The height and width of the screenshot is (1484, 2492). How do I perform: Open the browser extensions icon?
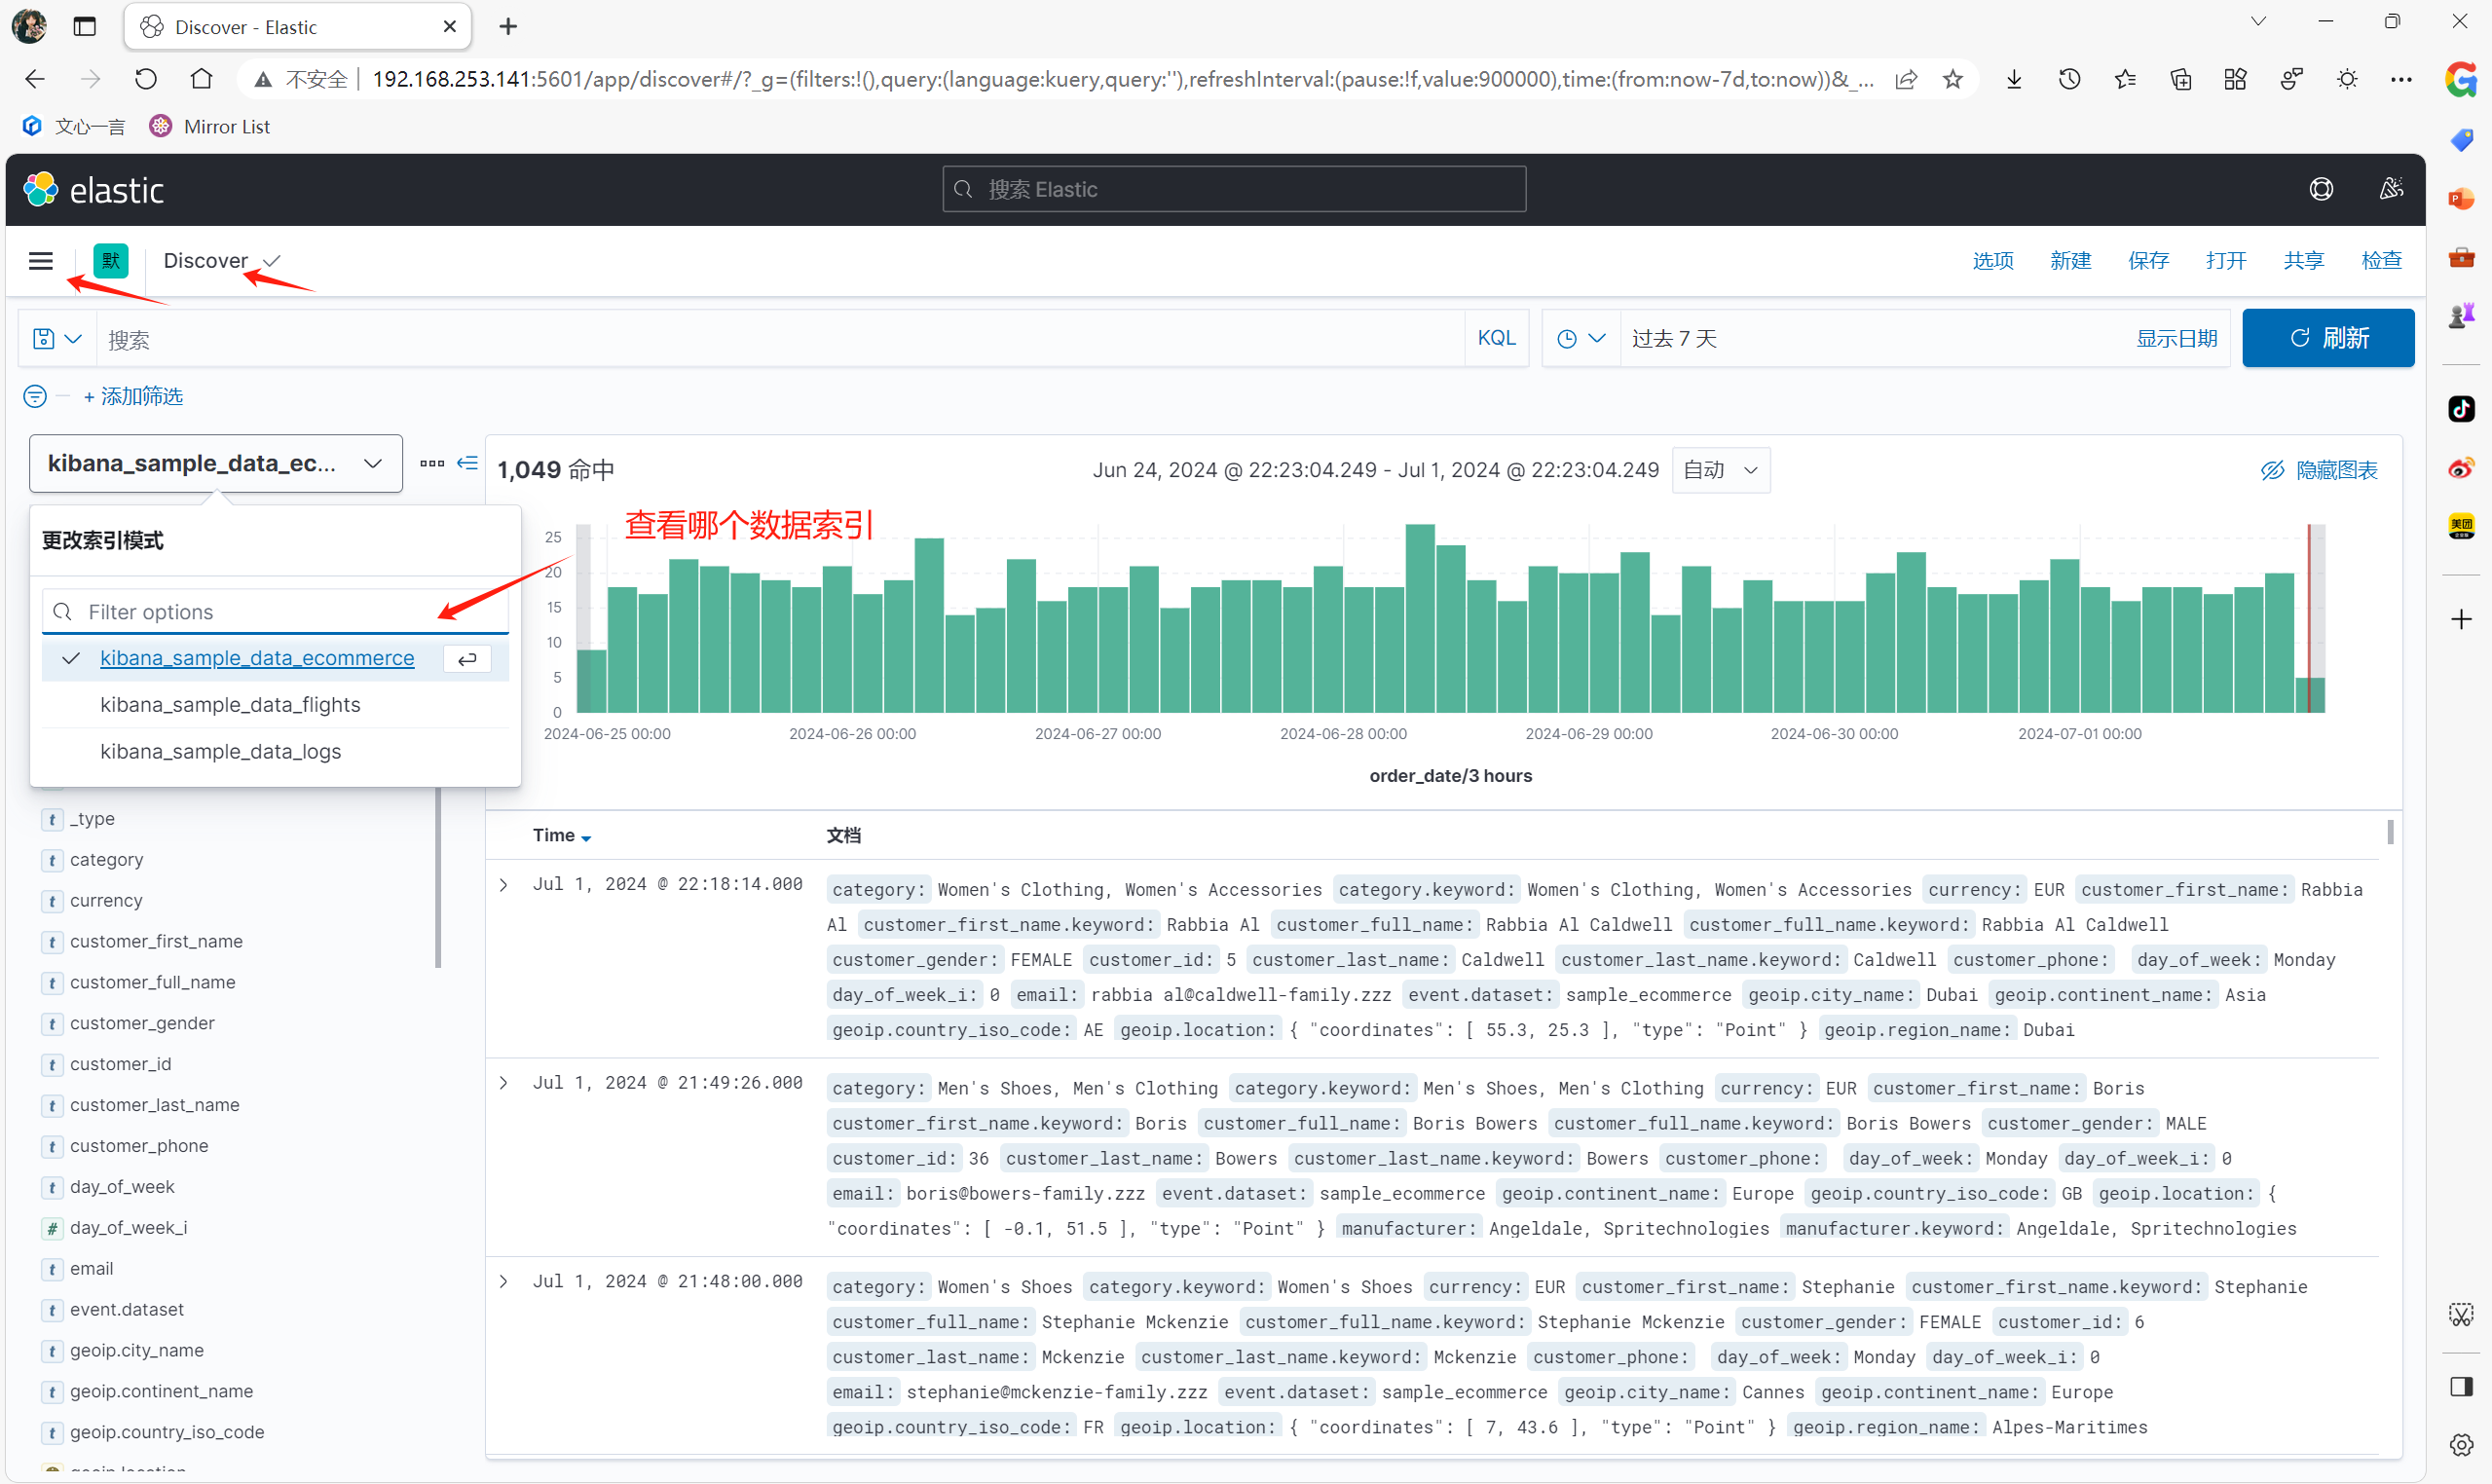click(x=2235, y=79)
